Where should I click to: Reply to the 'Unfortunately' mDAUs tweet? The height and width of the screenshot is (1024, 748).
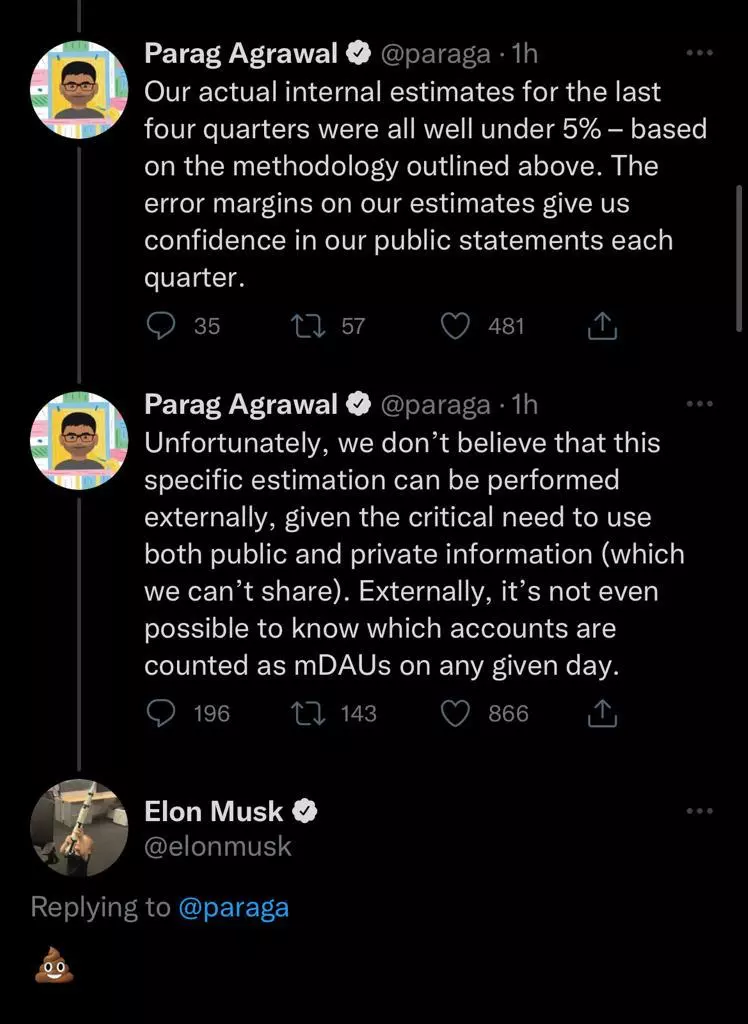click(x=161, y=713)
